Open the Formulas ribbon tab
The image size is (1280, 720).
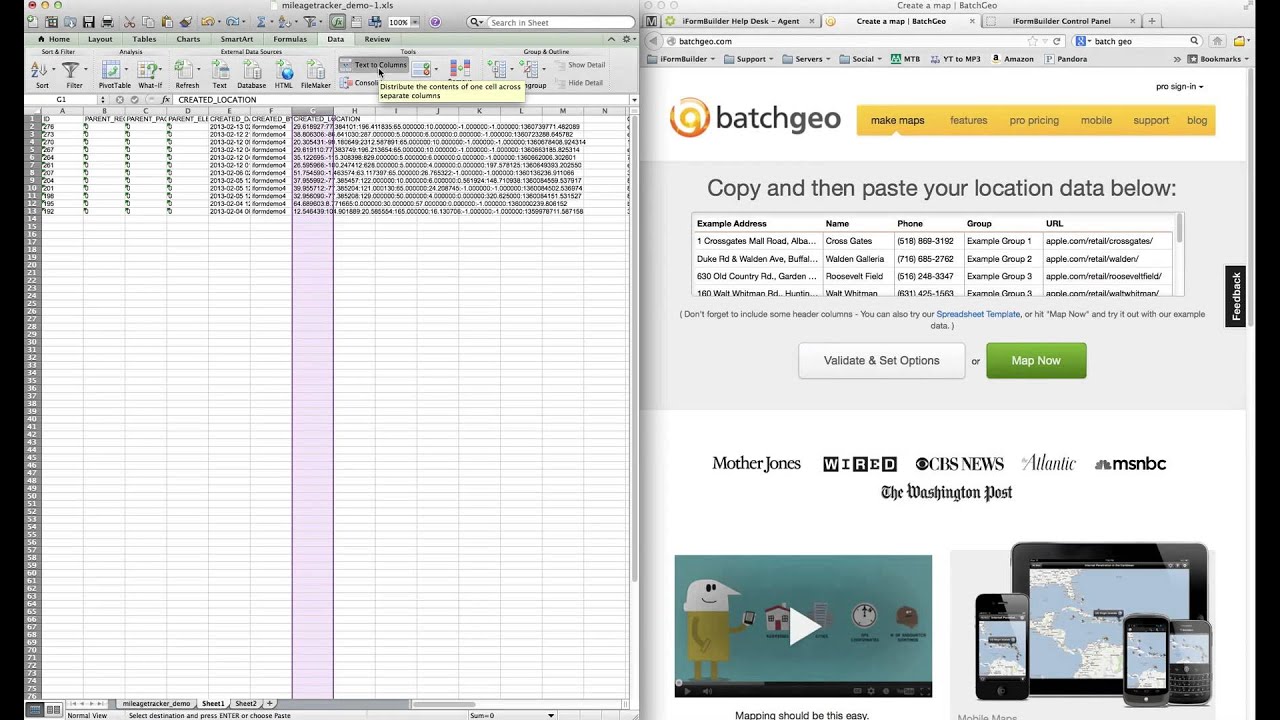coord(290,39)
